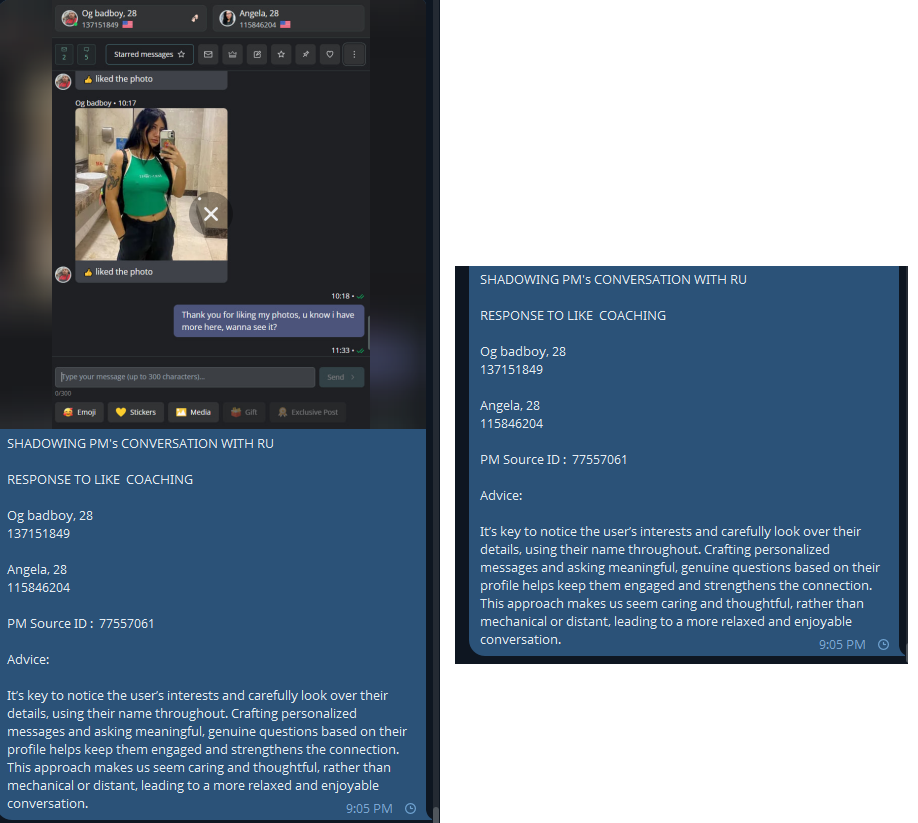Open Angela's profile avatar in header
Screen dimensions: 918x823
[227, 19]
